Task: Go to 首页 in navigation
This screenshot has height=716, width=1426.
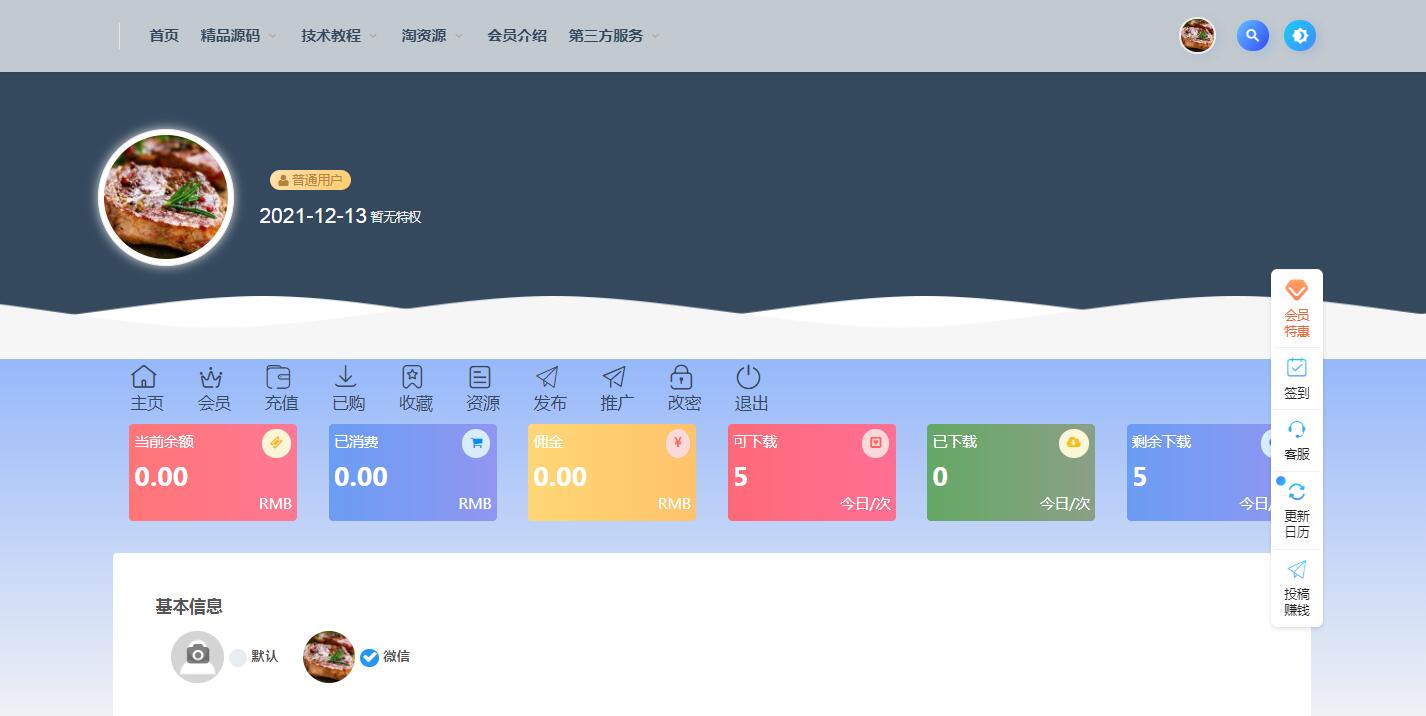Action: click(x=164, y=36)
